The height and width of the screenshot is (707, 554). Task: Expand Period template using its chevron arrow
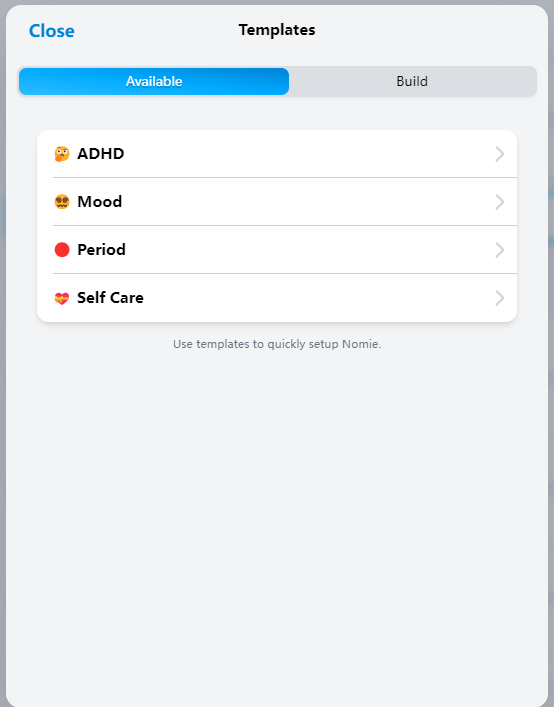coord(499,250)
